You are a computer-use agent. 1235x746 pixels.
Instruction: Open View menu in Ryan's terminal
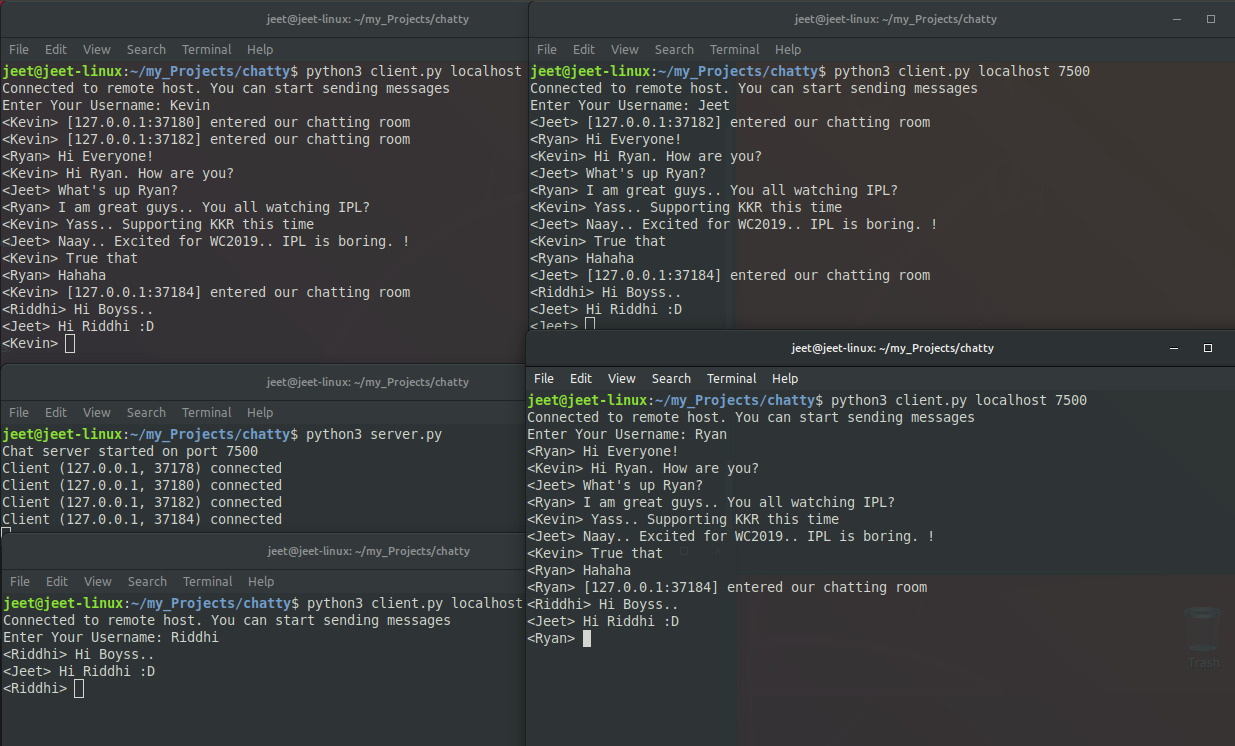(622, 378)
